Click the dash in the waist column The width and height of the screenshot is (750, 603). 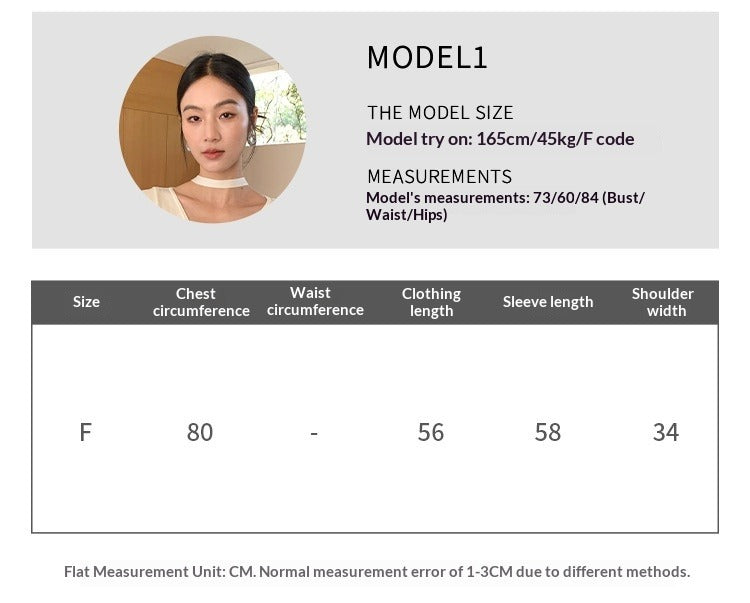click(314, 433)
